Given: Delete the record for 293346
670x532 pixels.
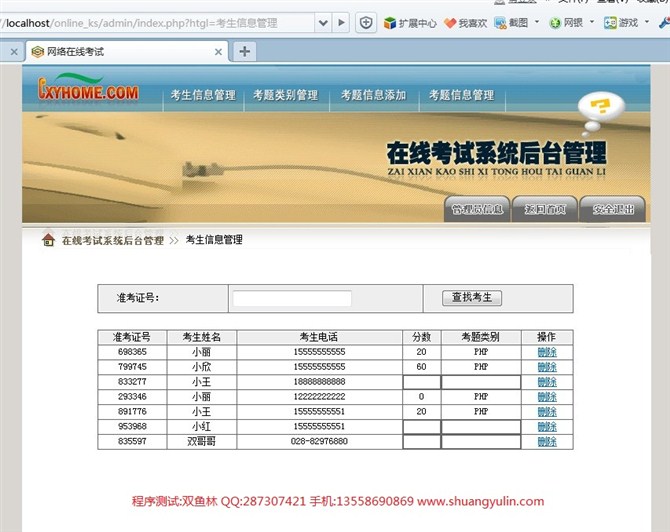Looking at the screenshot, I should [547, 397].
